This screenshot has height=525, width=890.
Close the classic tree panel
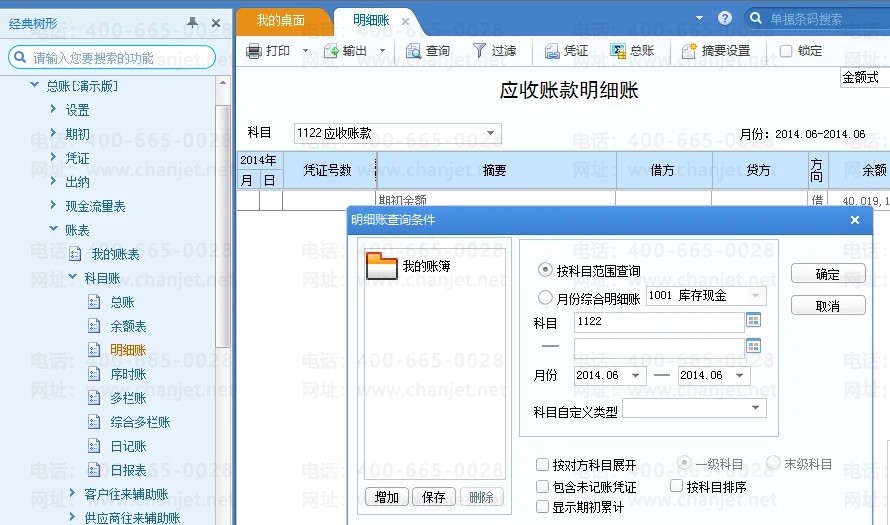click(216, 23)
